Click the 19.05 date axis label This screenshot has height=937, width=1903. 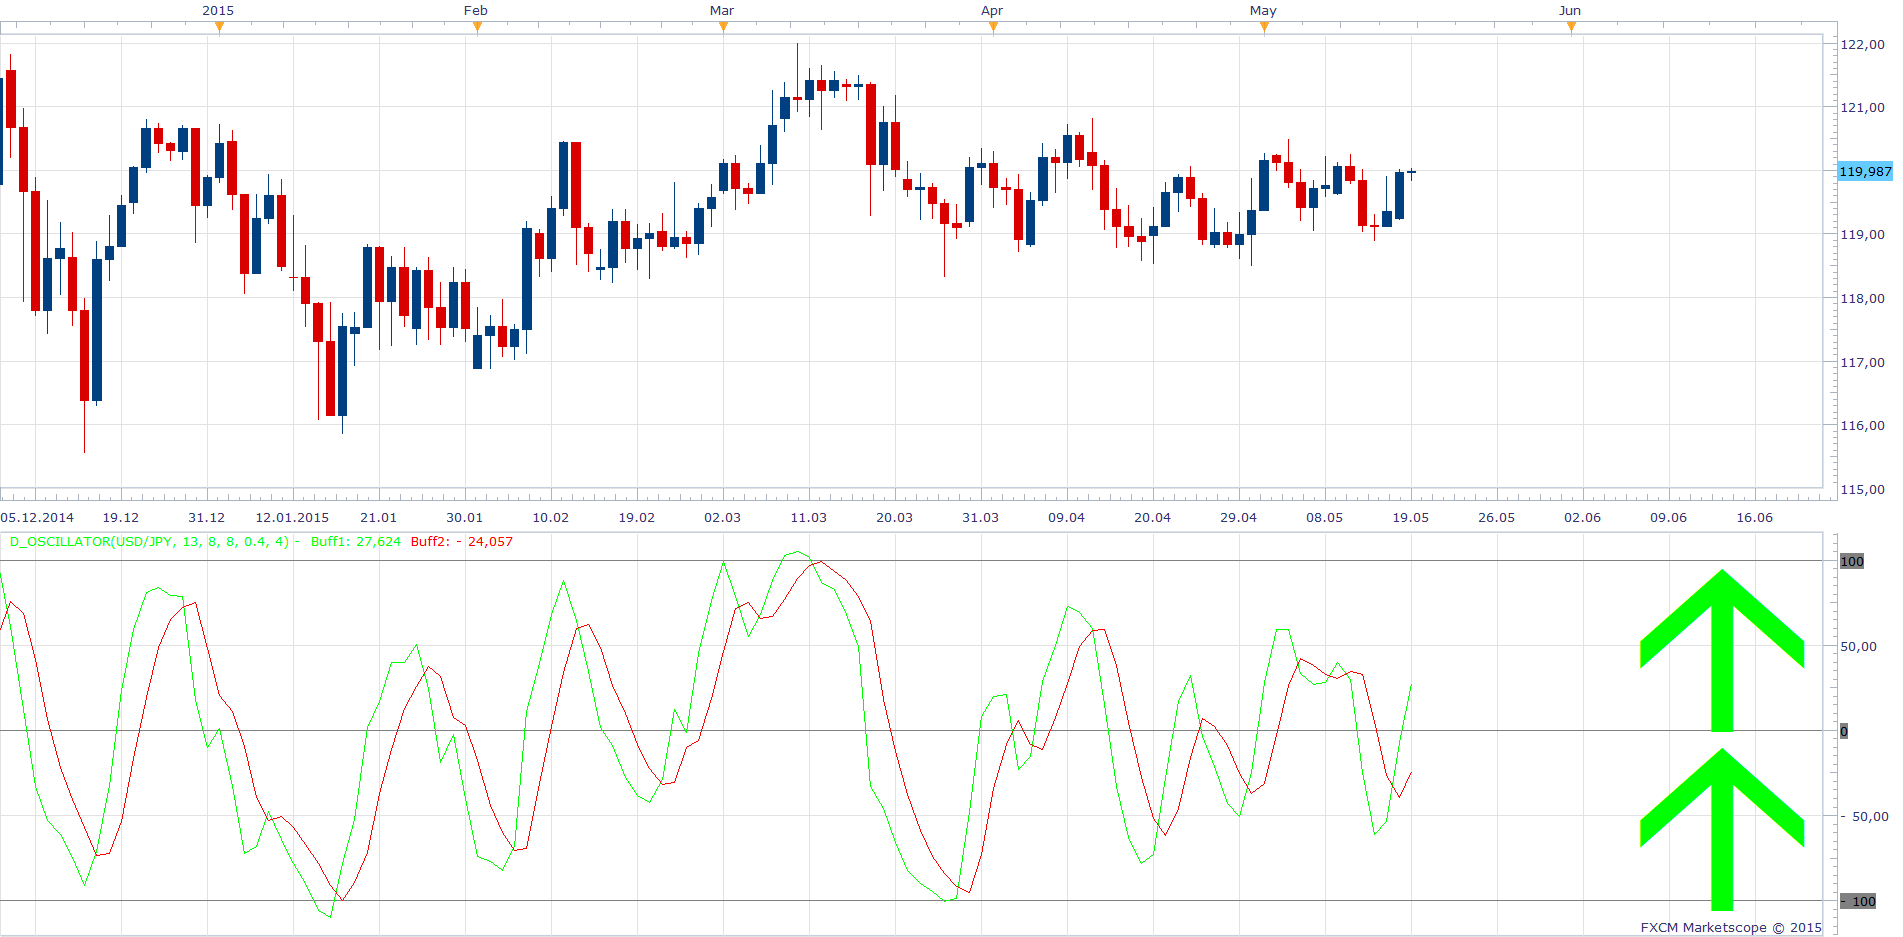(1410, 517)
